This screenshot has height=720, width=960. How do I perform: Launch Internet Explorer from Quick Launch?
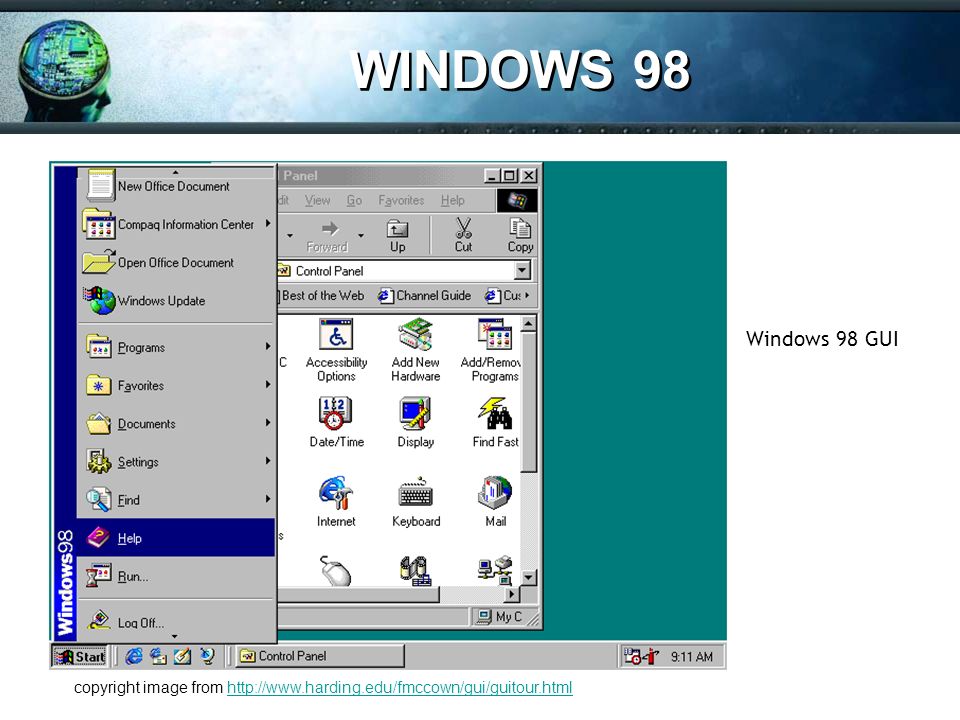tap(133, 656)
